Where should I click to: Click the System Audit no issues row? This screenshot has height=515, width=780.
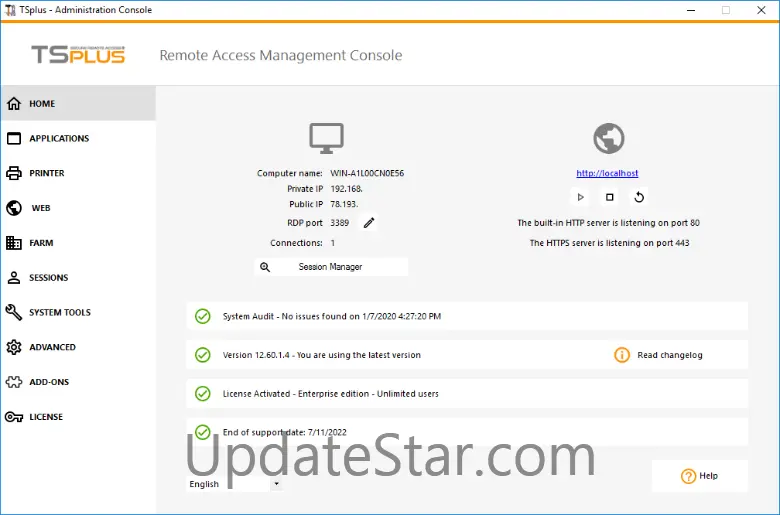click(x=467, y=316)
